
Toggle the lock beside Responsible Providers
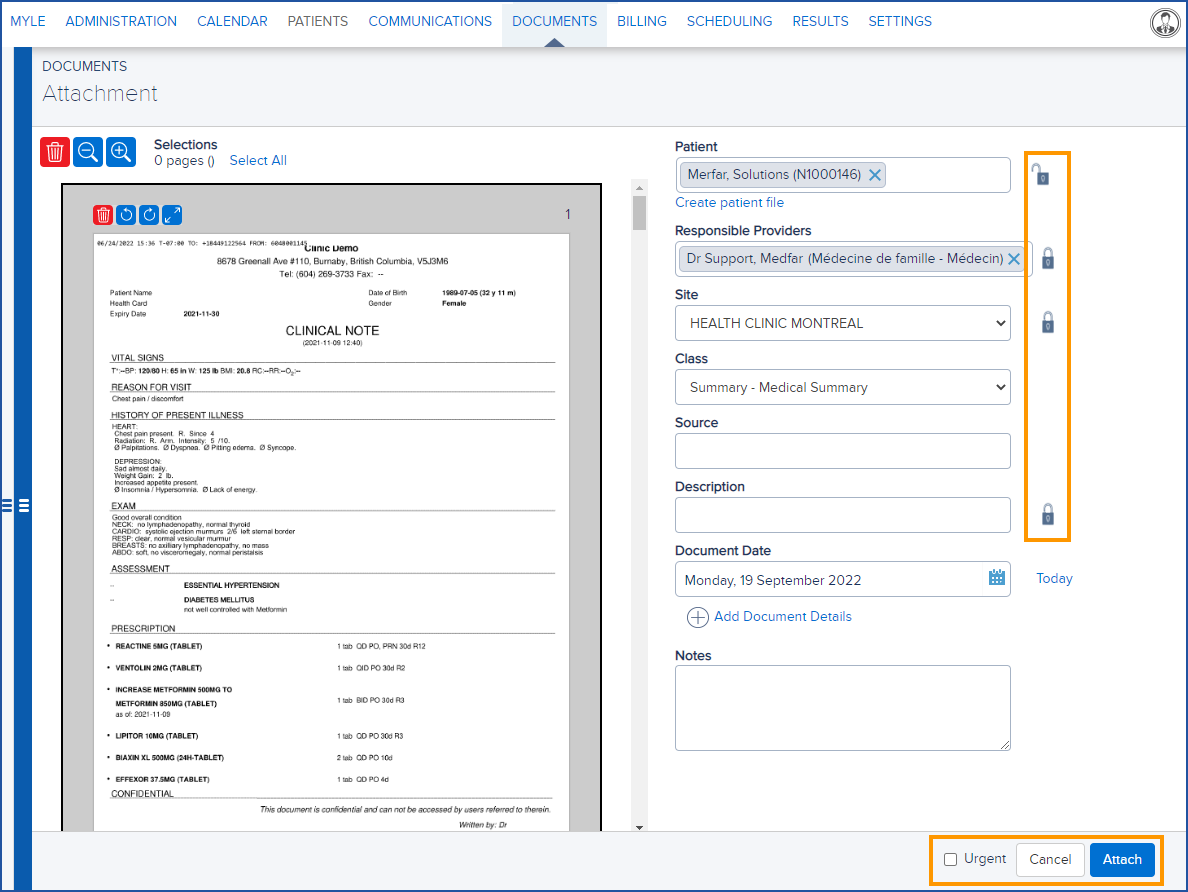pyautogui.click(x=1047, y=258)
